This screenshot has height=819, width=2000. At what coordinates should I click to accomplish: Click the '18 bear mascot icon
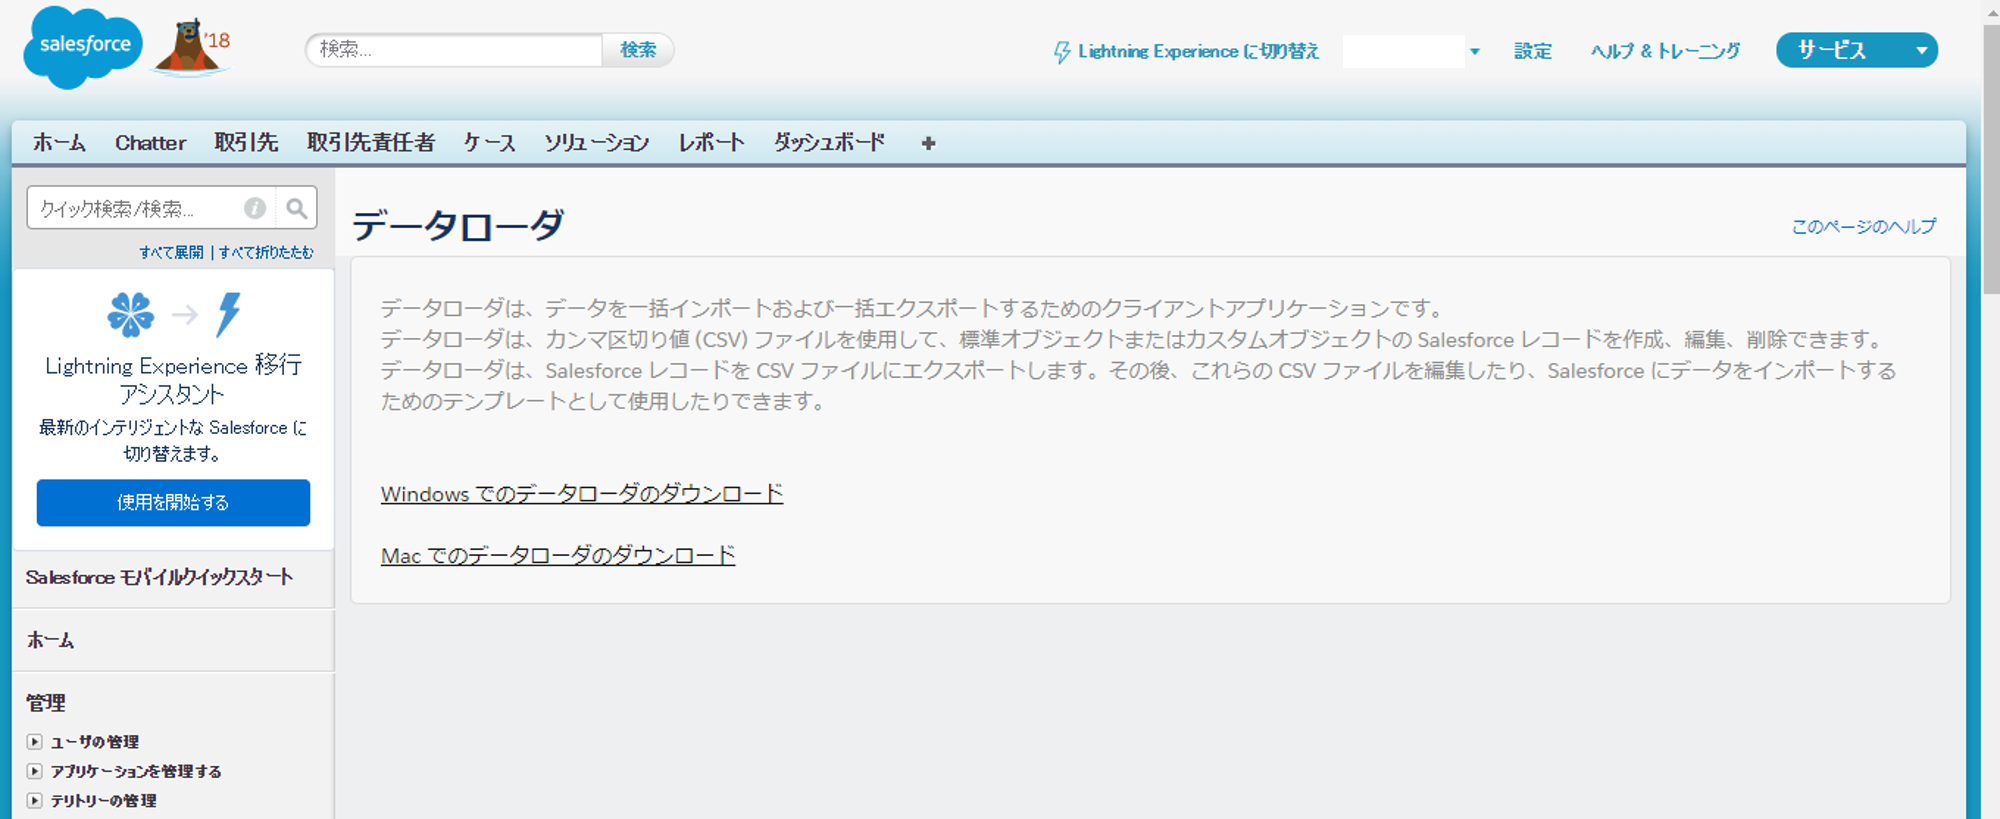pos(189,48)
